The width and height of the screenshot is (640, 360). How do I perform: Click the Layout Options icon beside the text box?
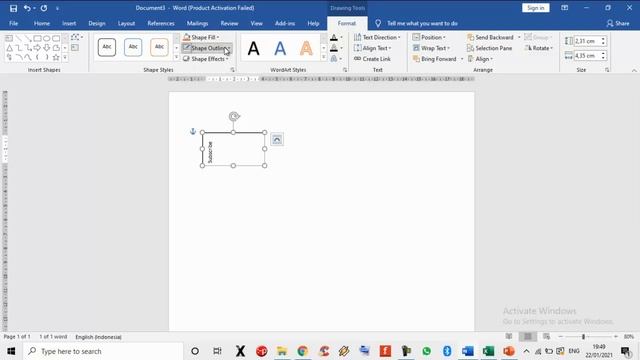[277, 140]
